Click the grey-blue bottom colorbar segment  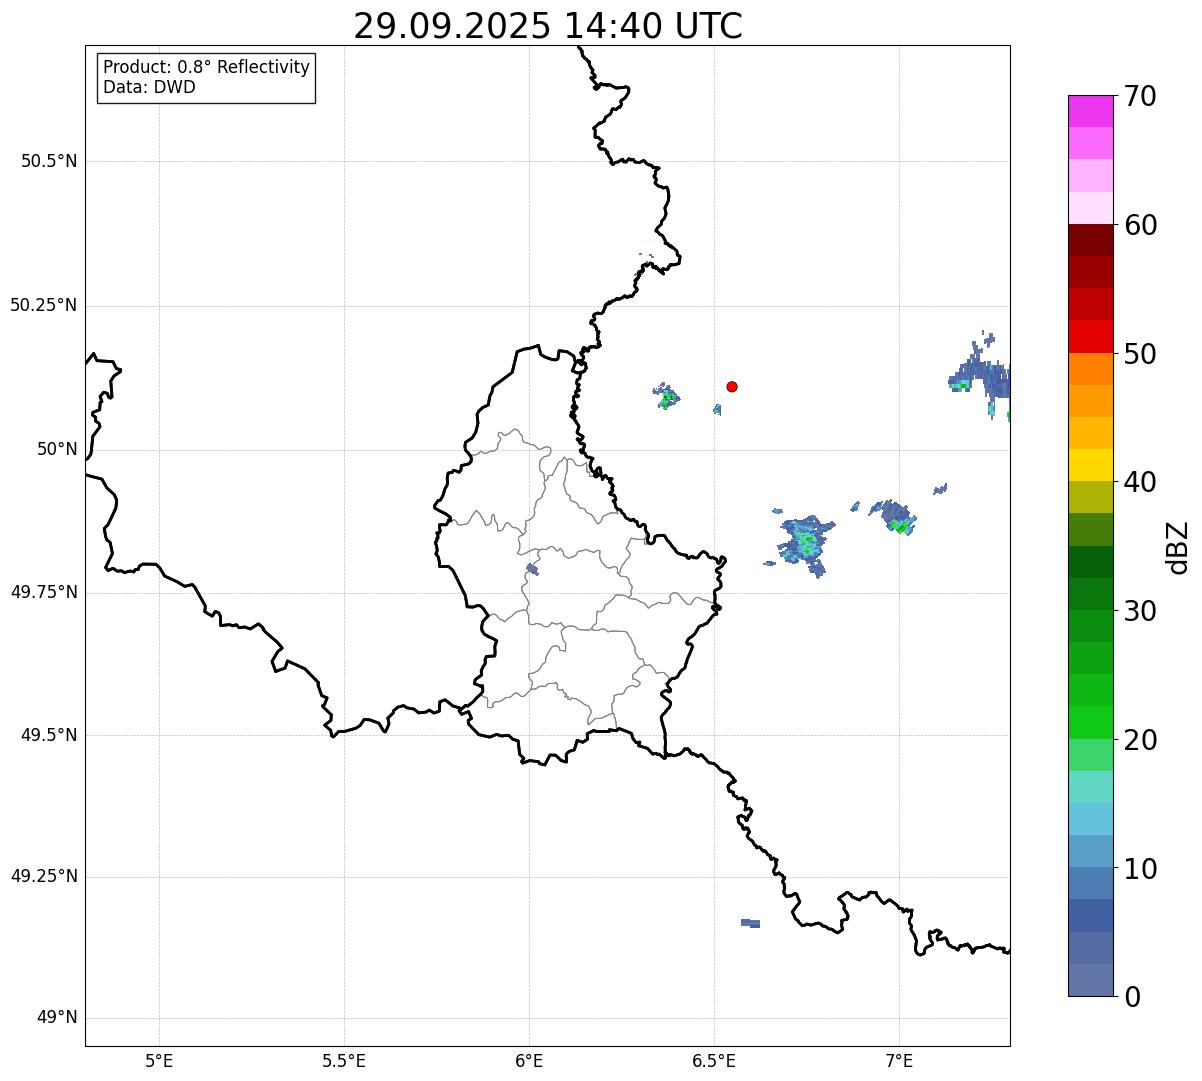pyautogui.click(x=1091, y=980)
